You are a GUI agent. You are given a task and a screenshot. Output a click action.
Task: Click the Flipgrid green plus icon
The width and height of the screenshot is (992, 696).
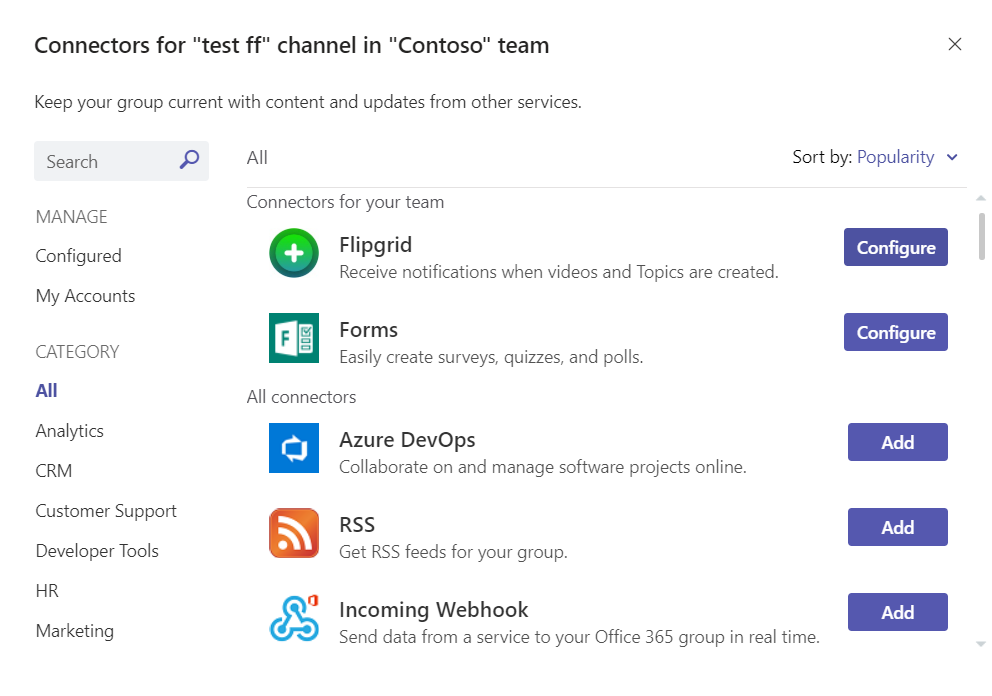click(x=294, y=253)
